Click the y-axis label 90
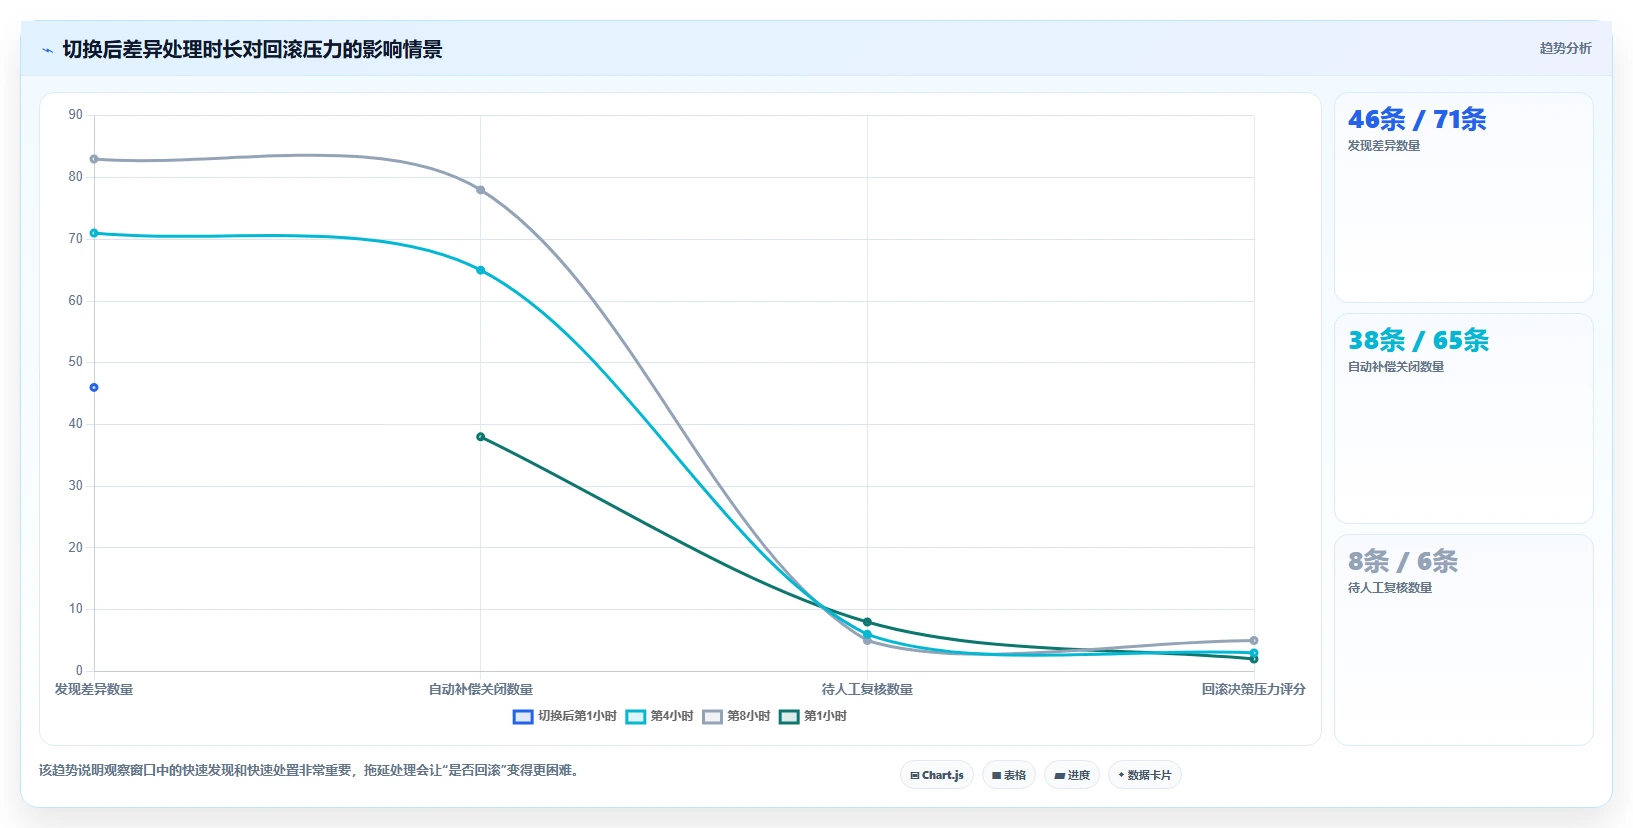Viewport: 1633px width, 828px height. 76,115
